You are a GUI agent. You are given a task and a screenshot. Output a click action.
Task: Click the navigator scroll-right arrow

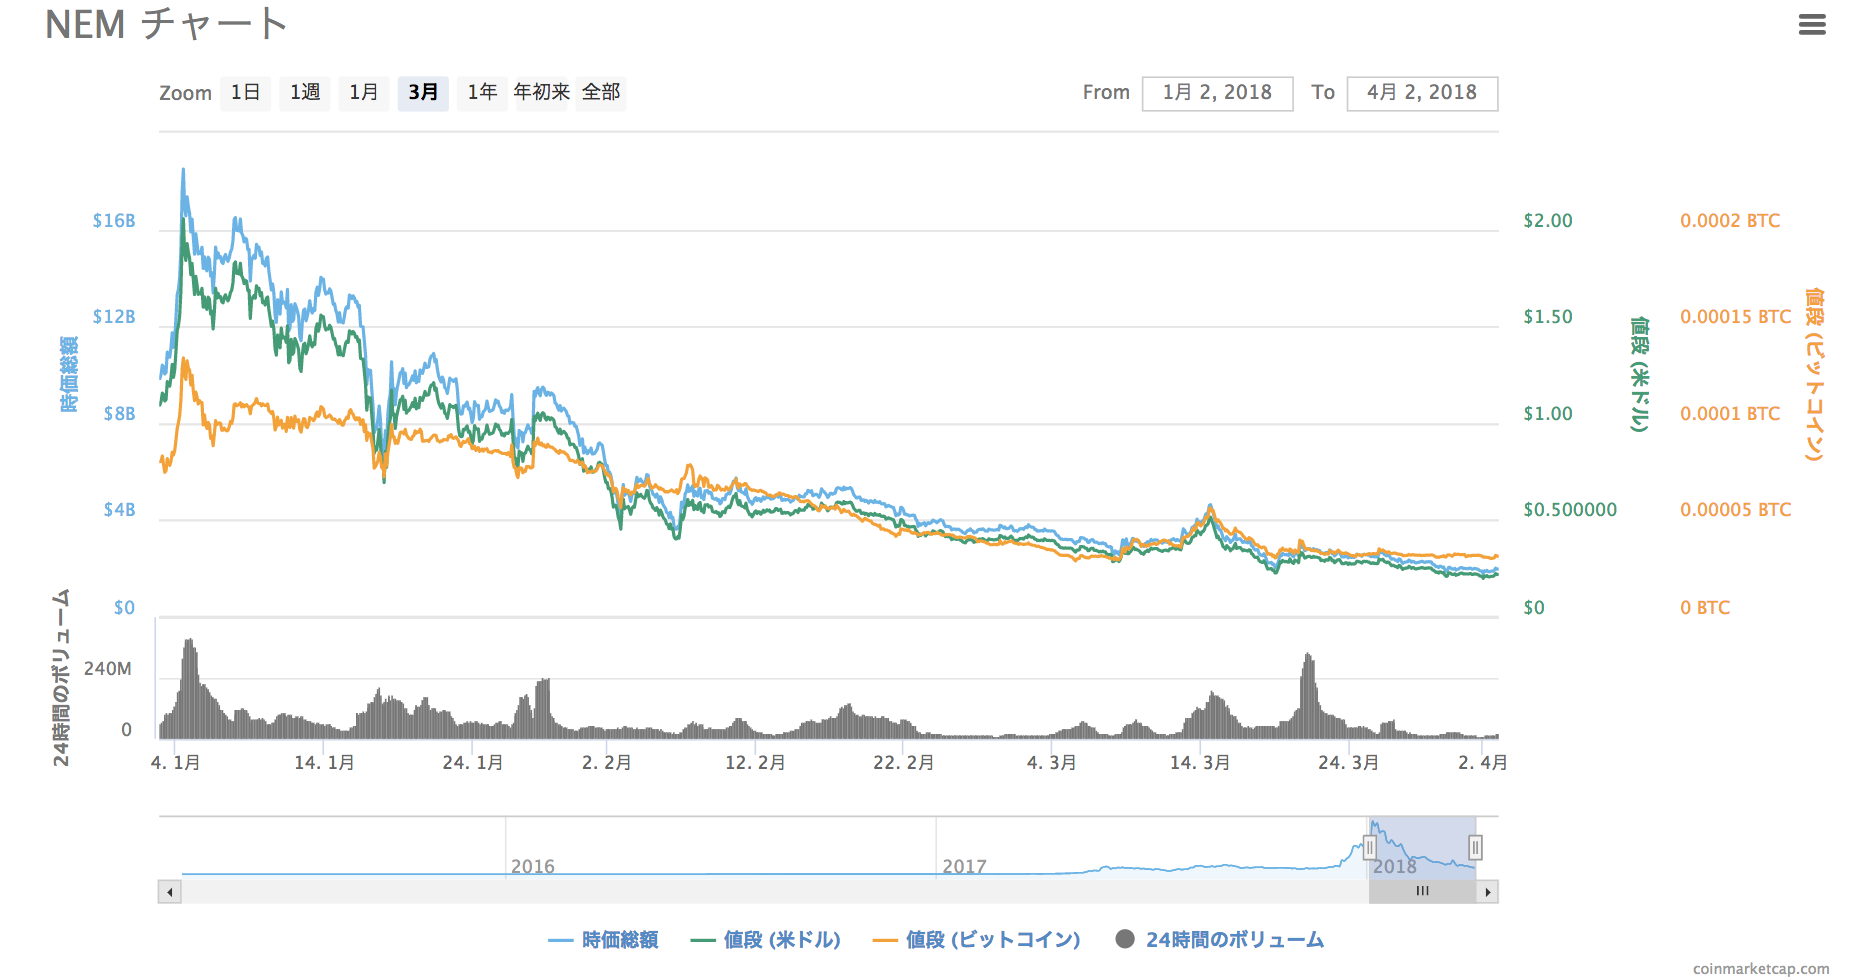(1488, 892)
